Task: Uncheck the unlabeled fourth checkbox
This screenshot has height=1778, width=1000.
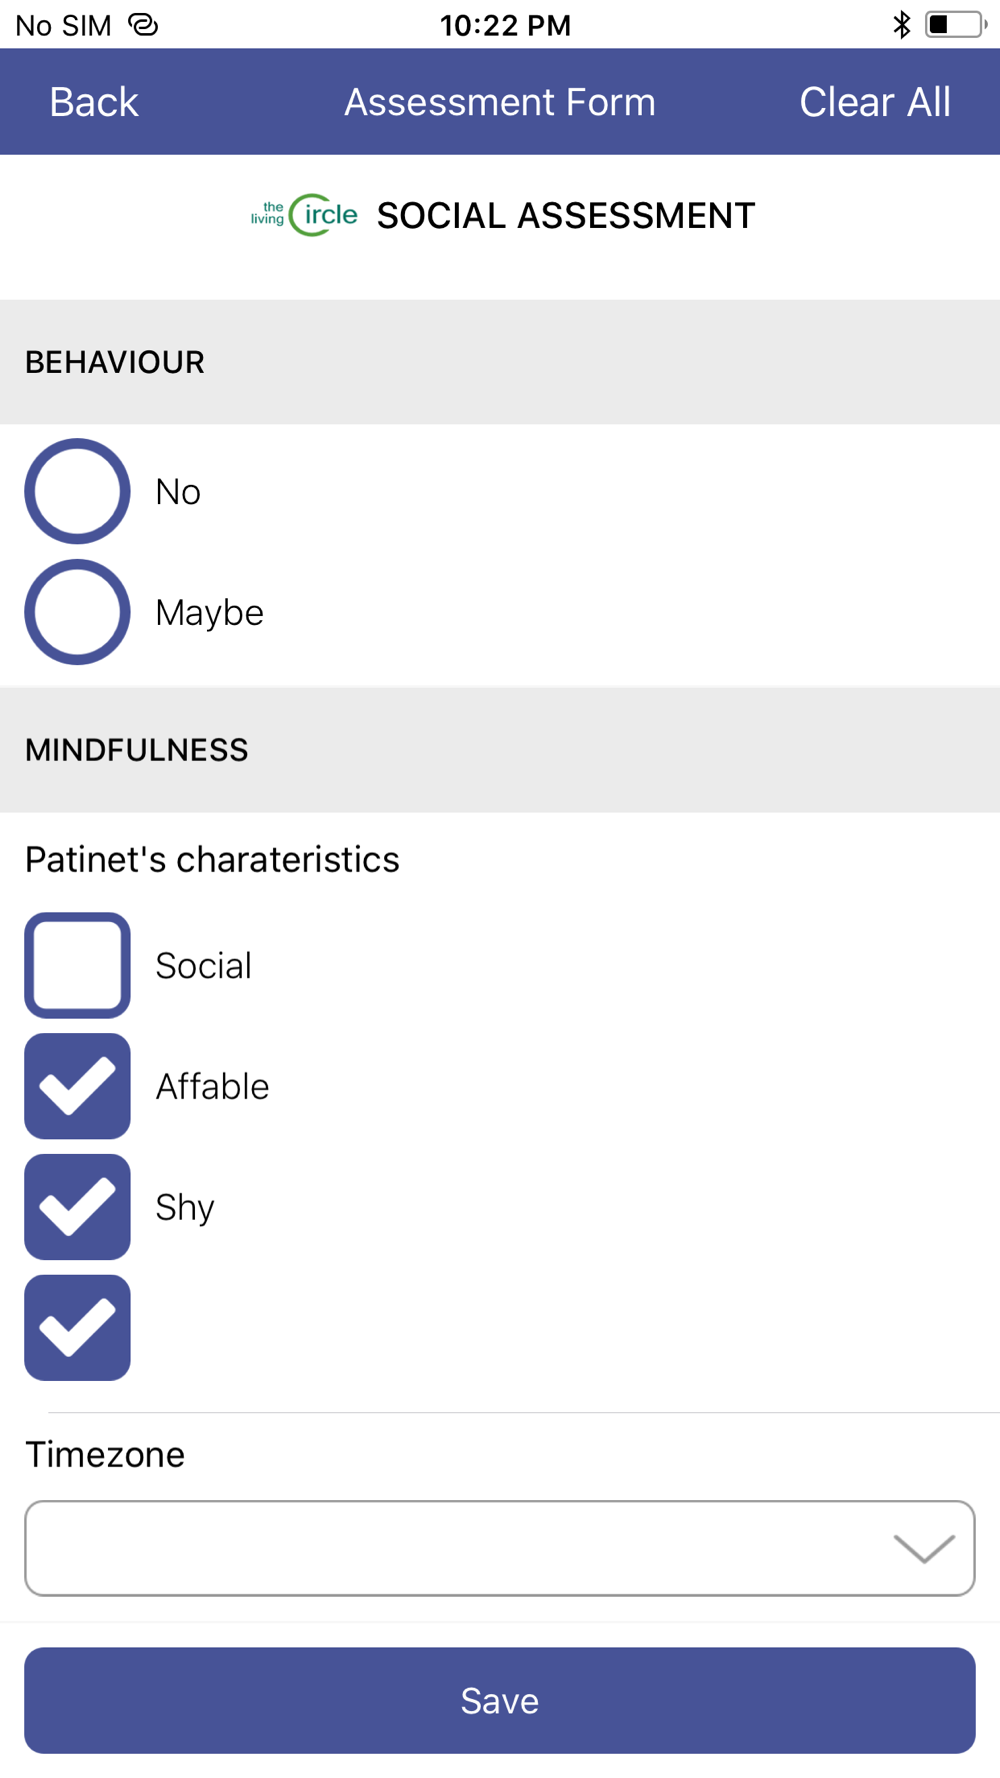Action: click(77, 1328)
